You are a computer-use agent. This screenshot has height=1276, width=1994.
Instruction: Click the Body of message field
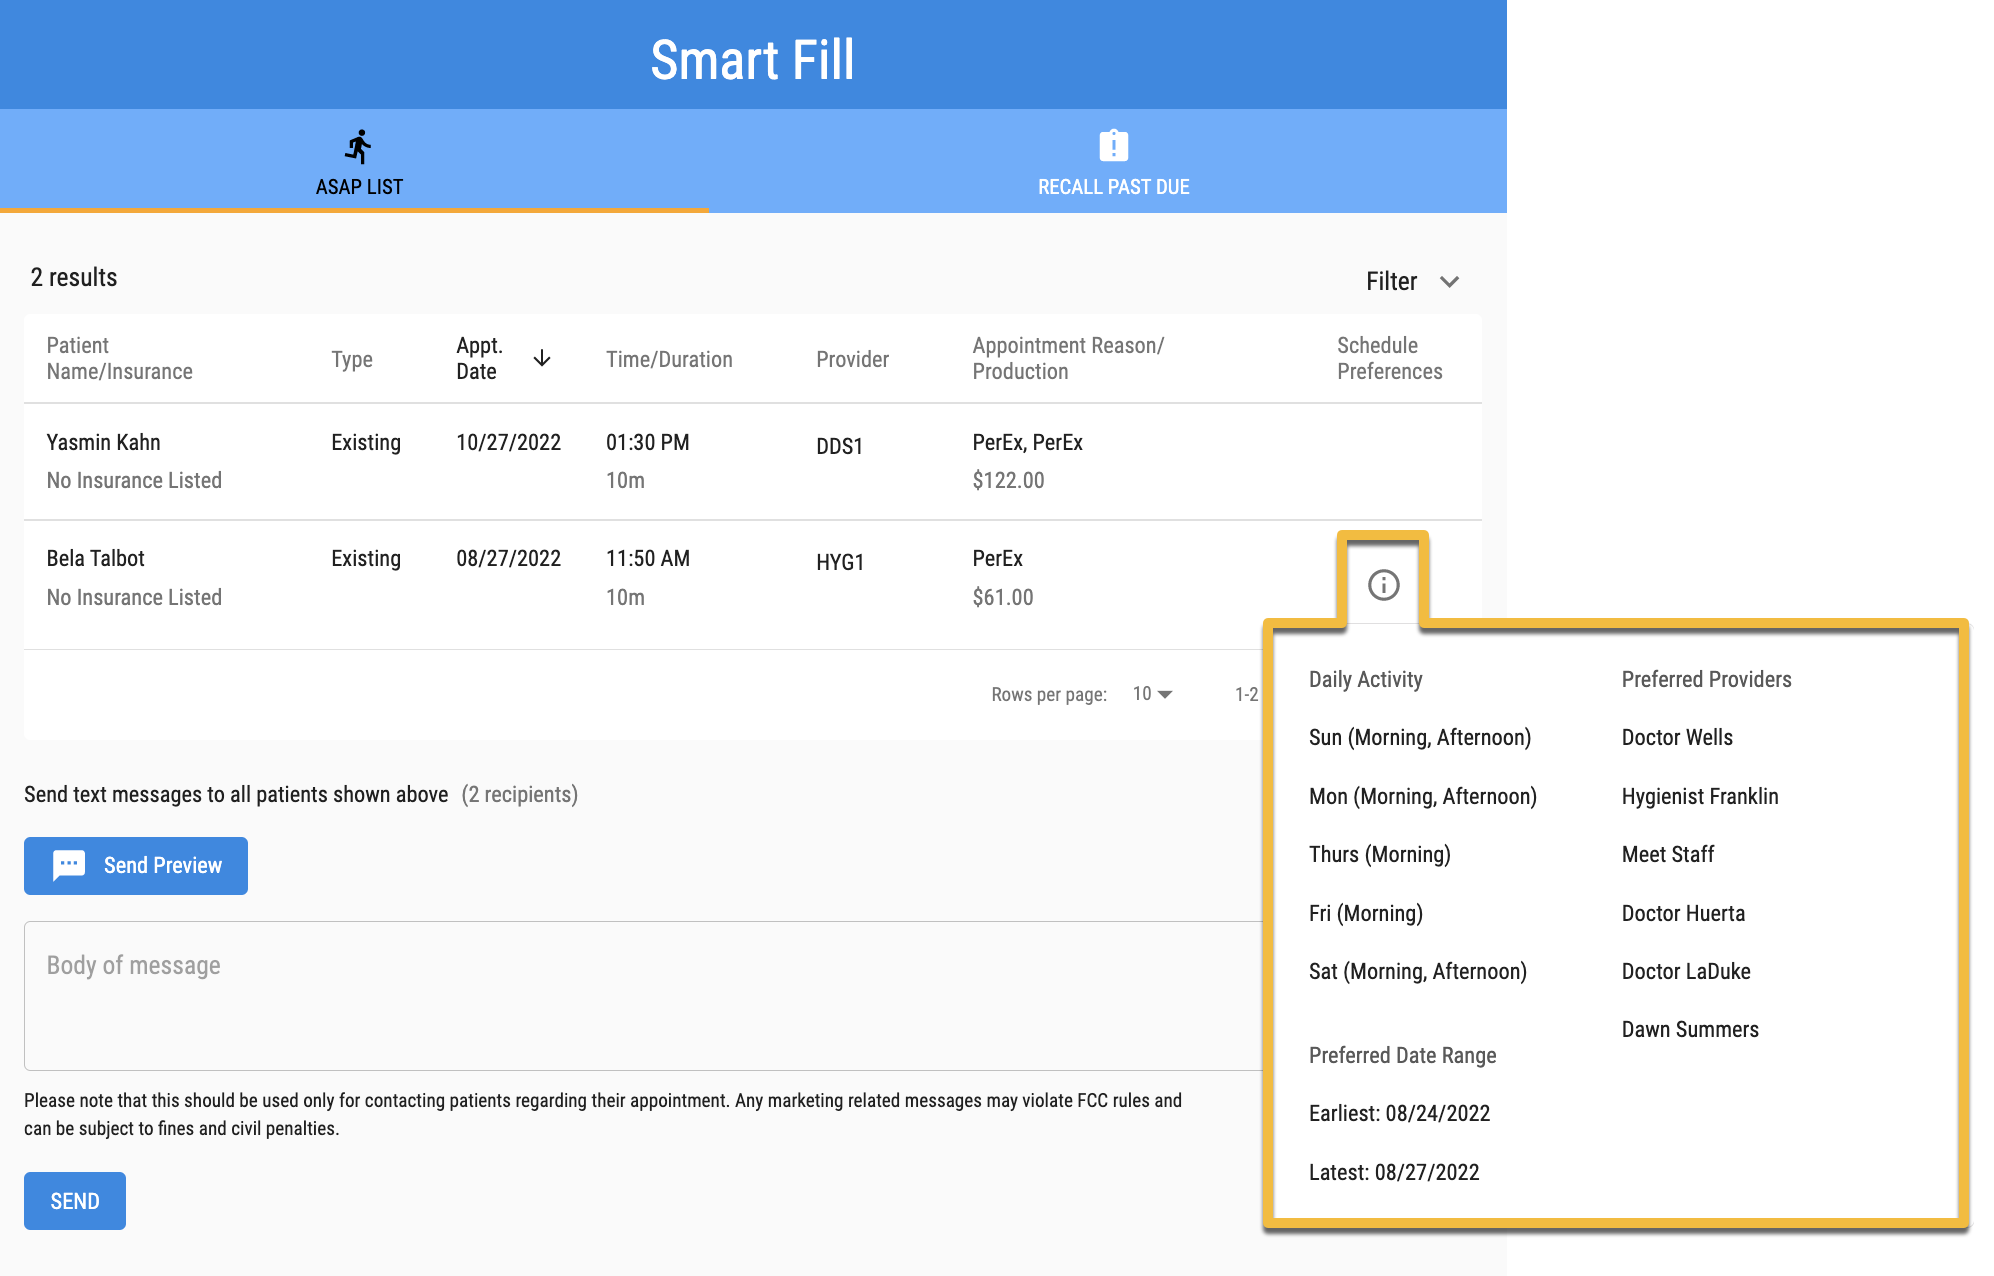pos(640,995)
